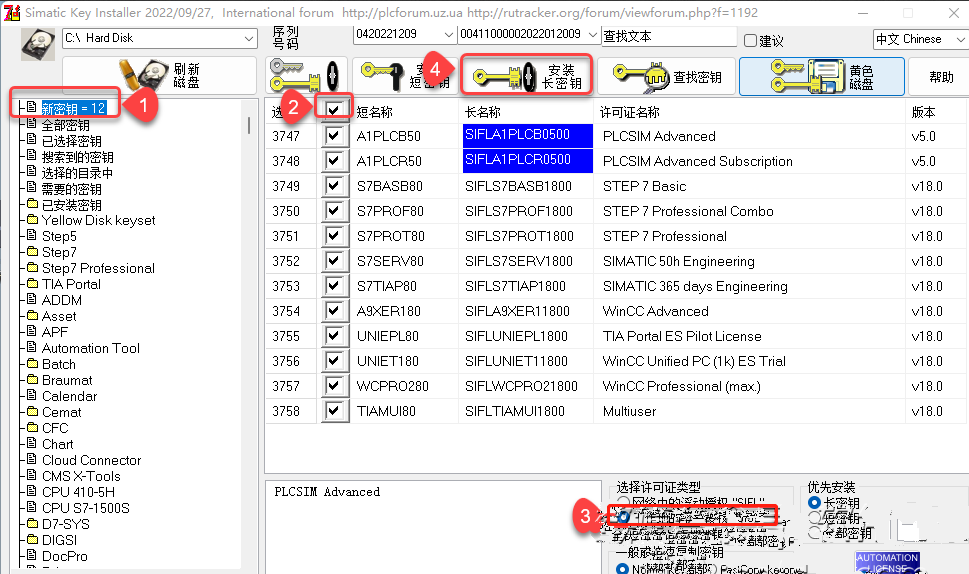
Task: Select the CPU 410-5H tree item
Action: [78, 492]
